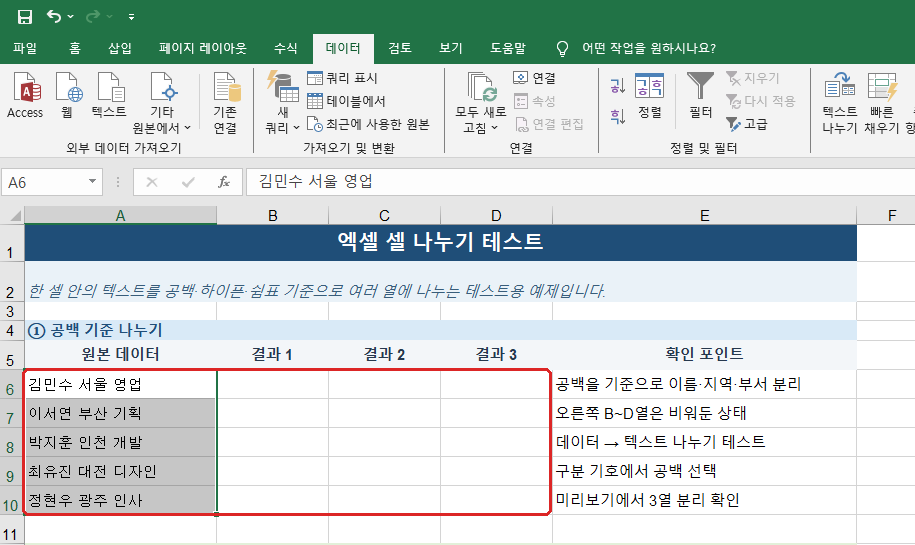The width and height of the screenshot is (915, 545).
Task: Click the 속성 button
Action: (x=535, y=101)
